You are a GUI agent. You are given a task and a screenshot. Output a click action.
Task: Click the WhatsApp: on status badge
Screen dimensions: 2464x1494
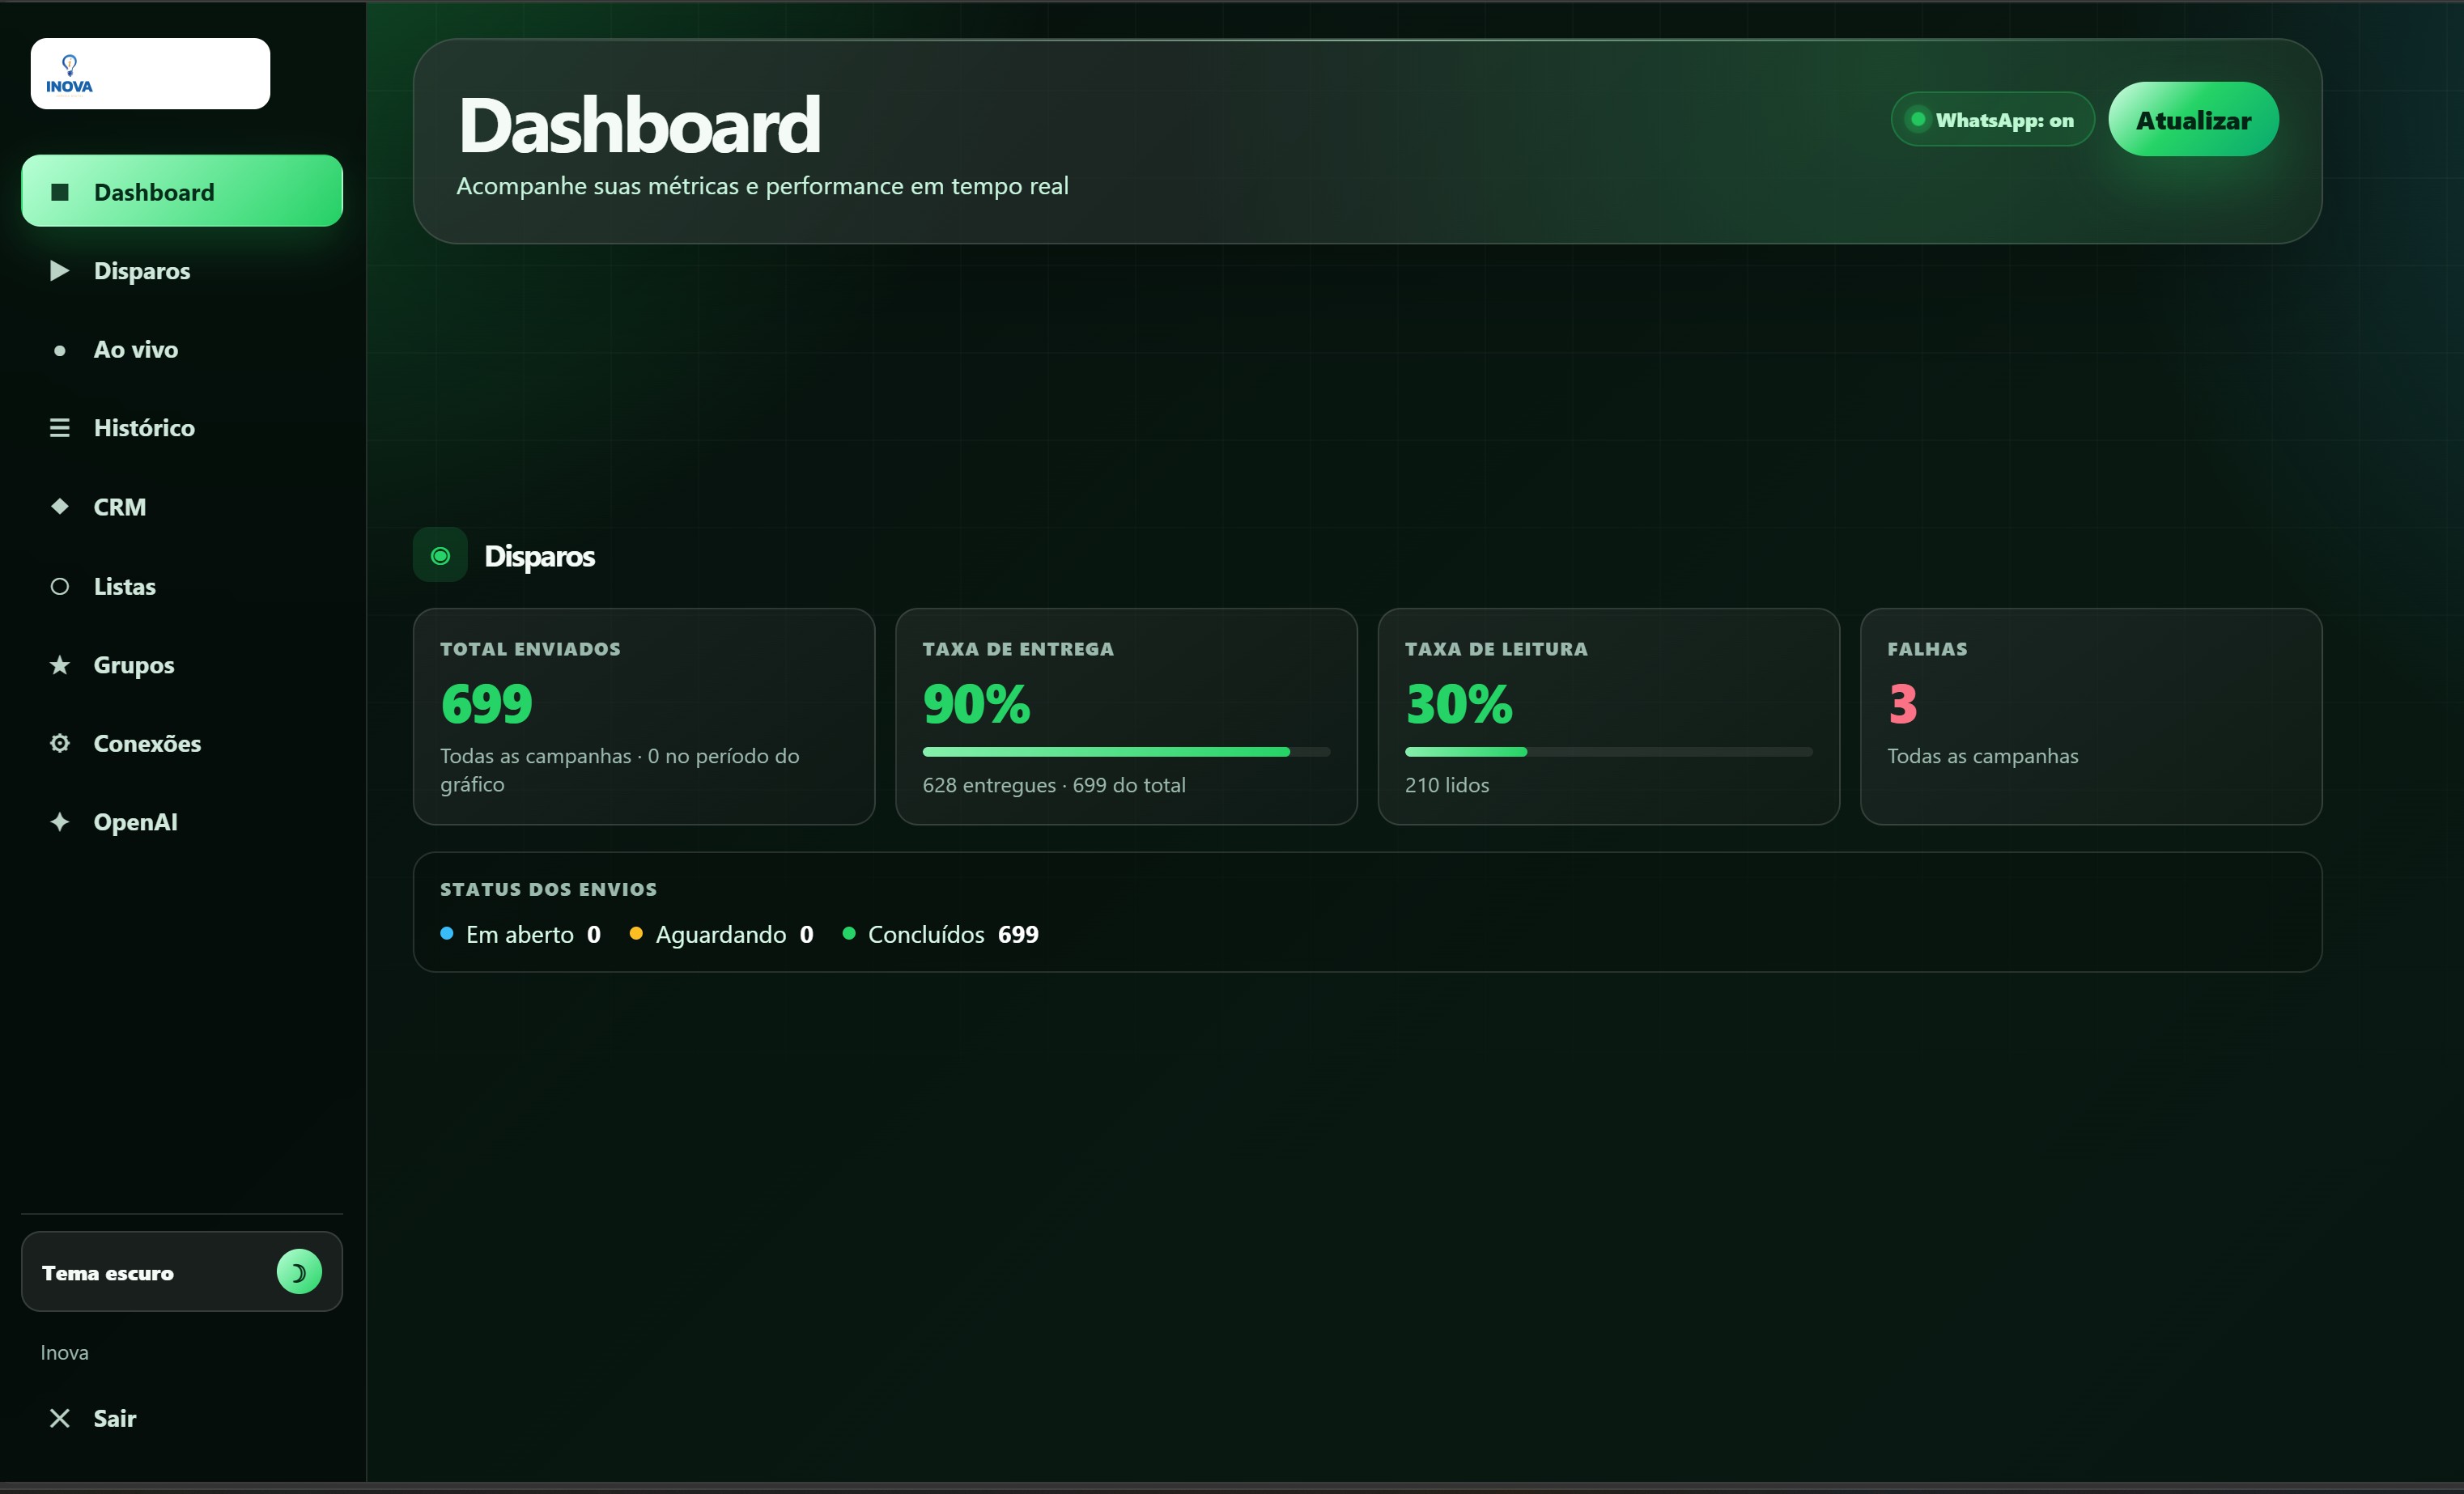pos(1992,119)
